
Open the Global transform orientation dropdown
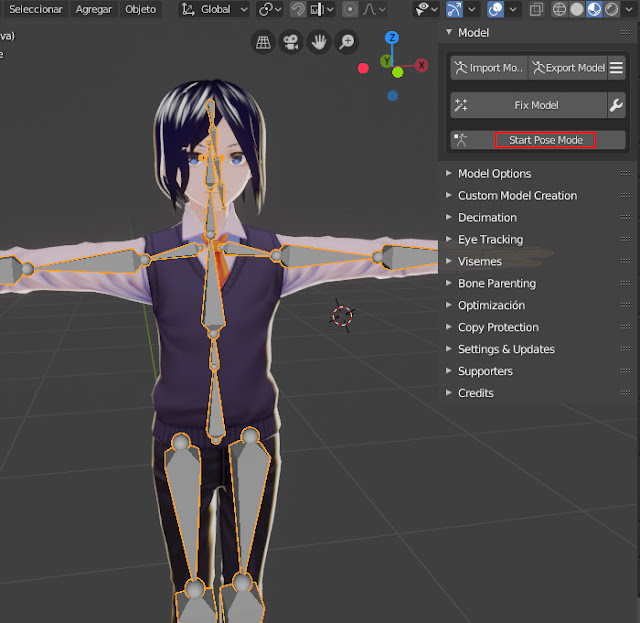tap(215, 9)
